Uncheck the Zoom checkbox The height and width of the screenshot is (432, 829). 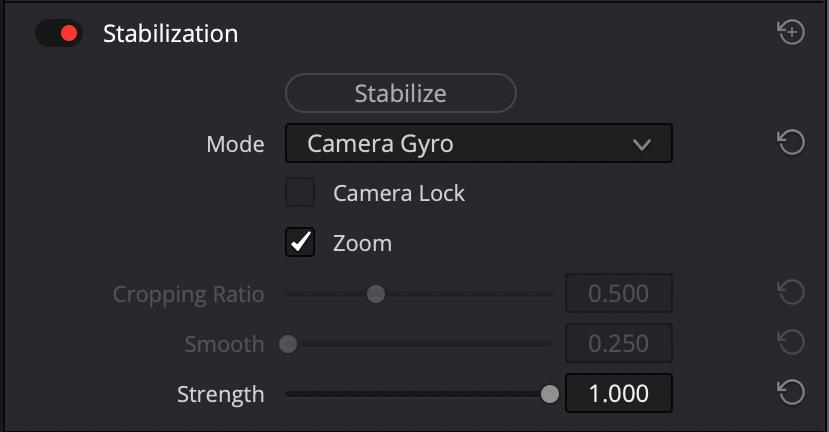(300, 242)
